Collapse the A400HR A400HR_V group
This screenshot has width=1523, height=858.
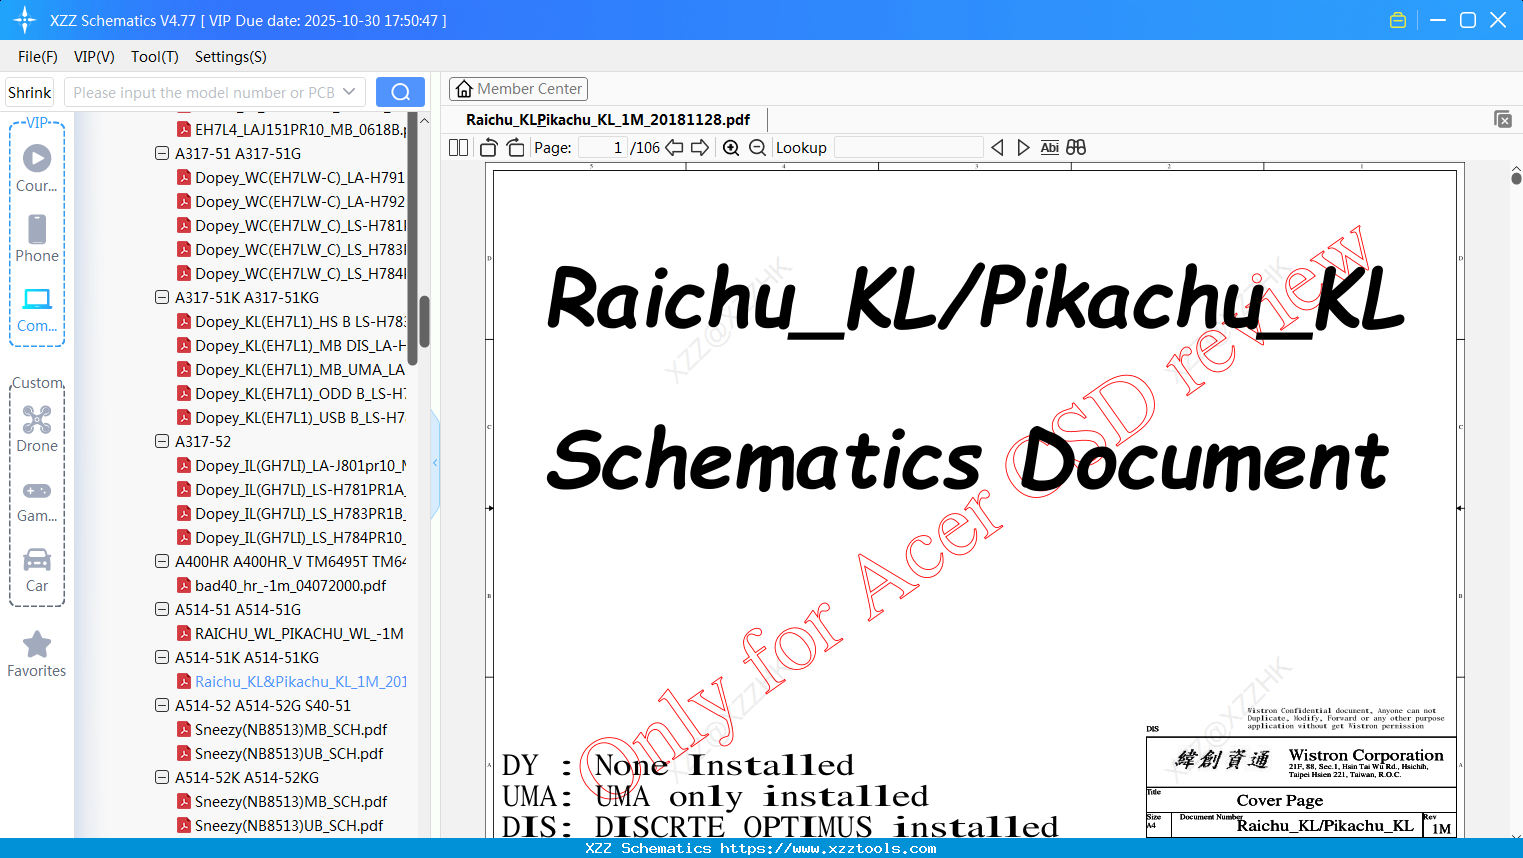point(162,562)
